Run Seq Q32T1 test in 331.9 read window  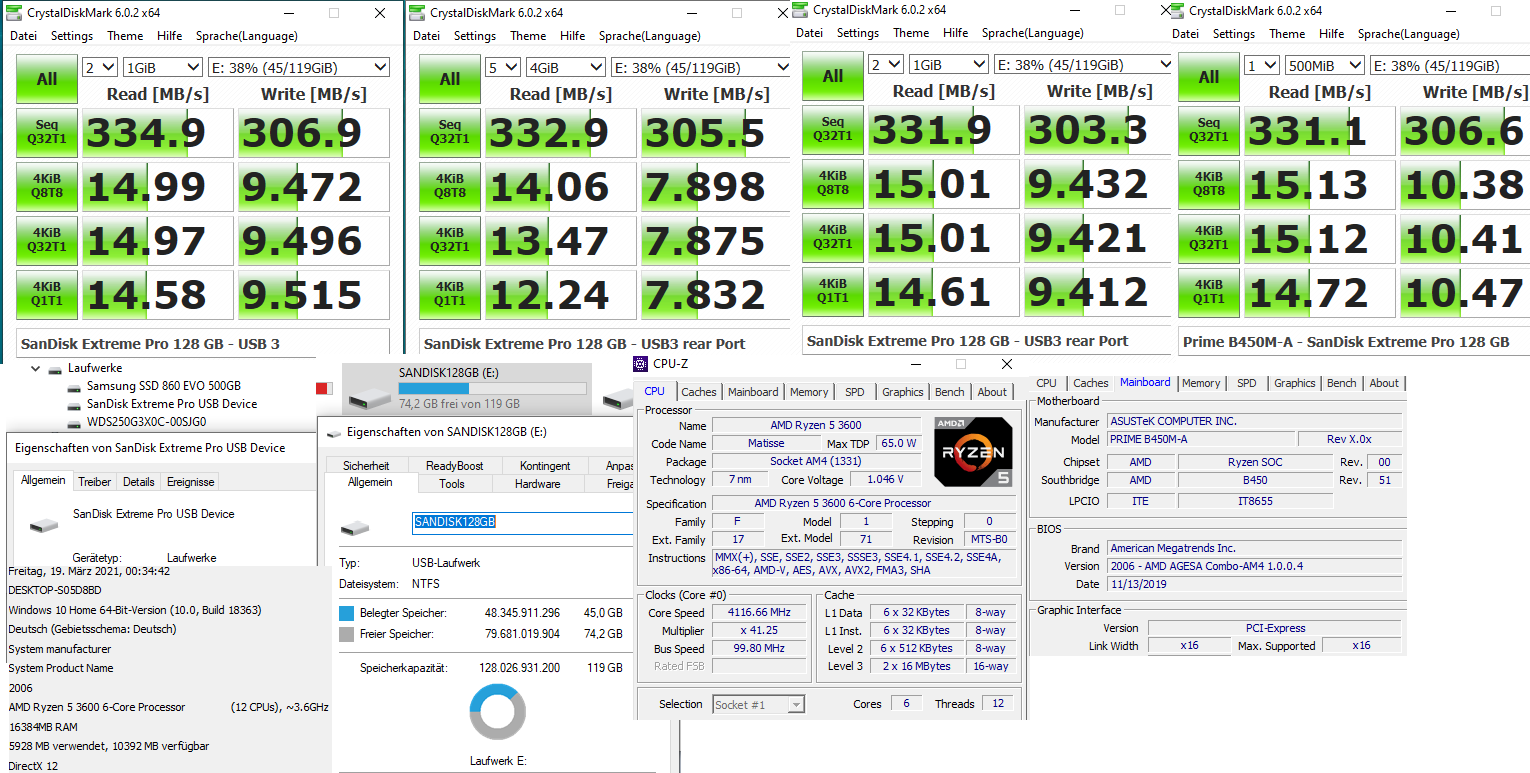[x=833, y=130]
